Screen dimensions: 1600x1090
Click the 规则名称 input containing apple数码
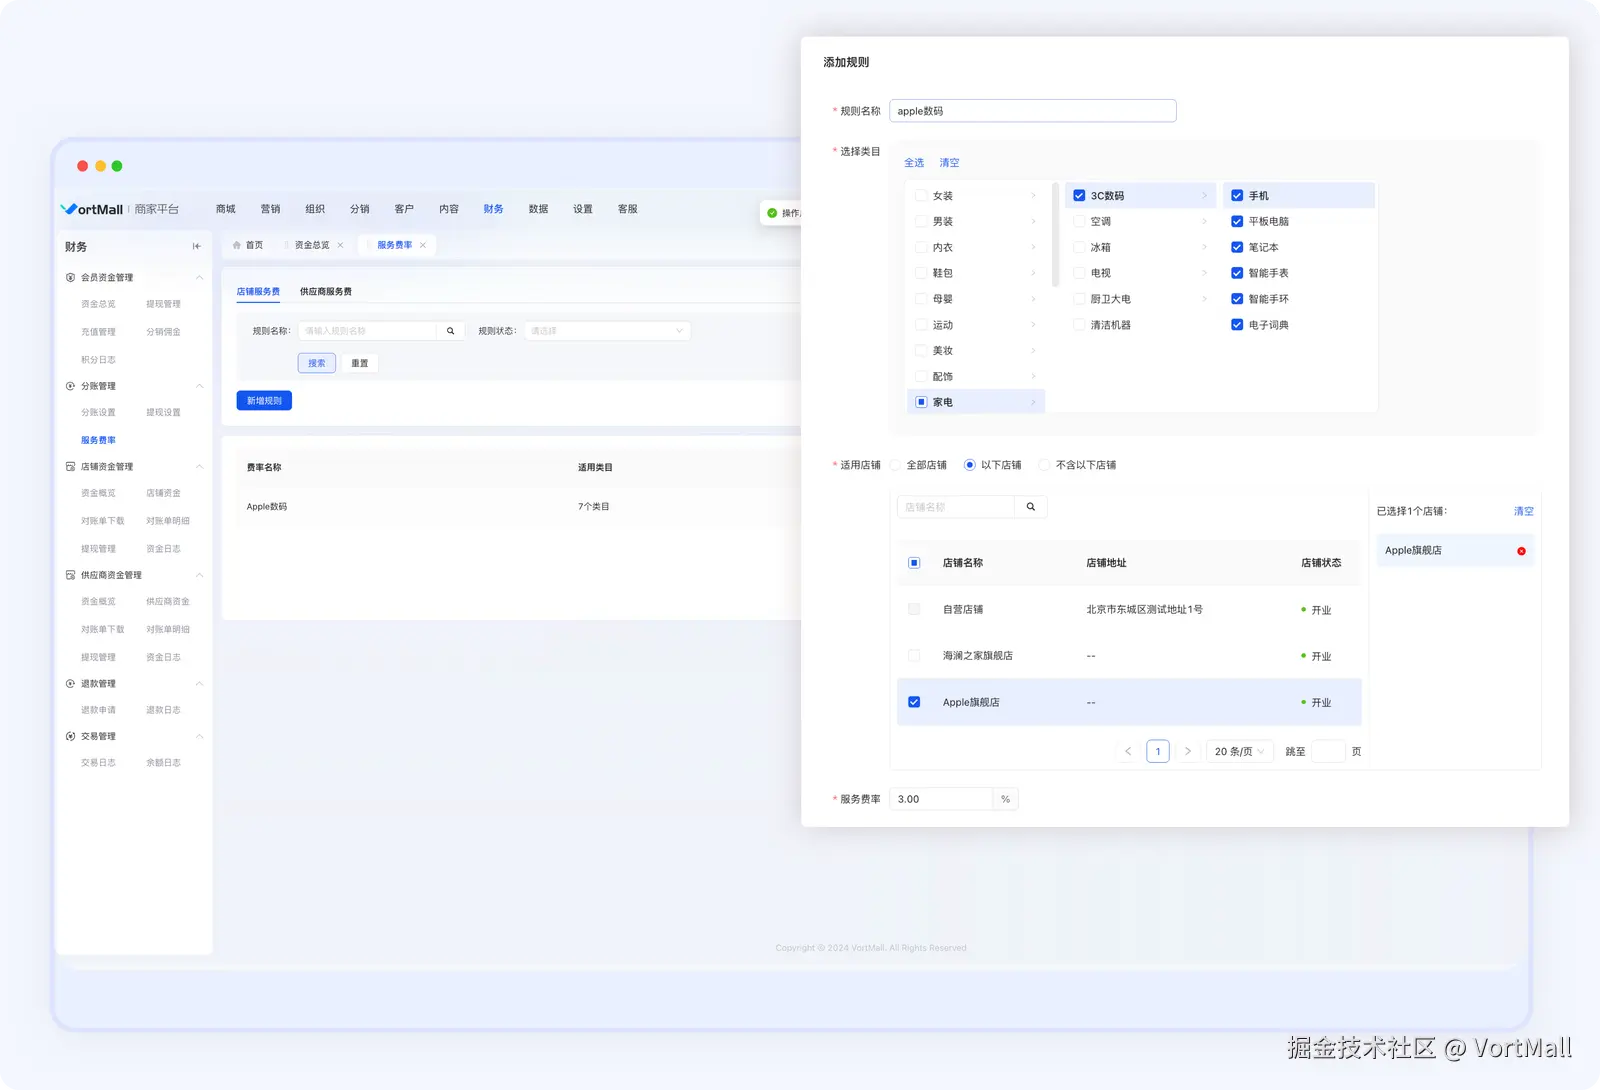point(1032,111)
